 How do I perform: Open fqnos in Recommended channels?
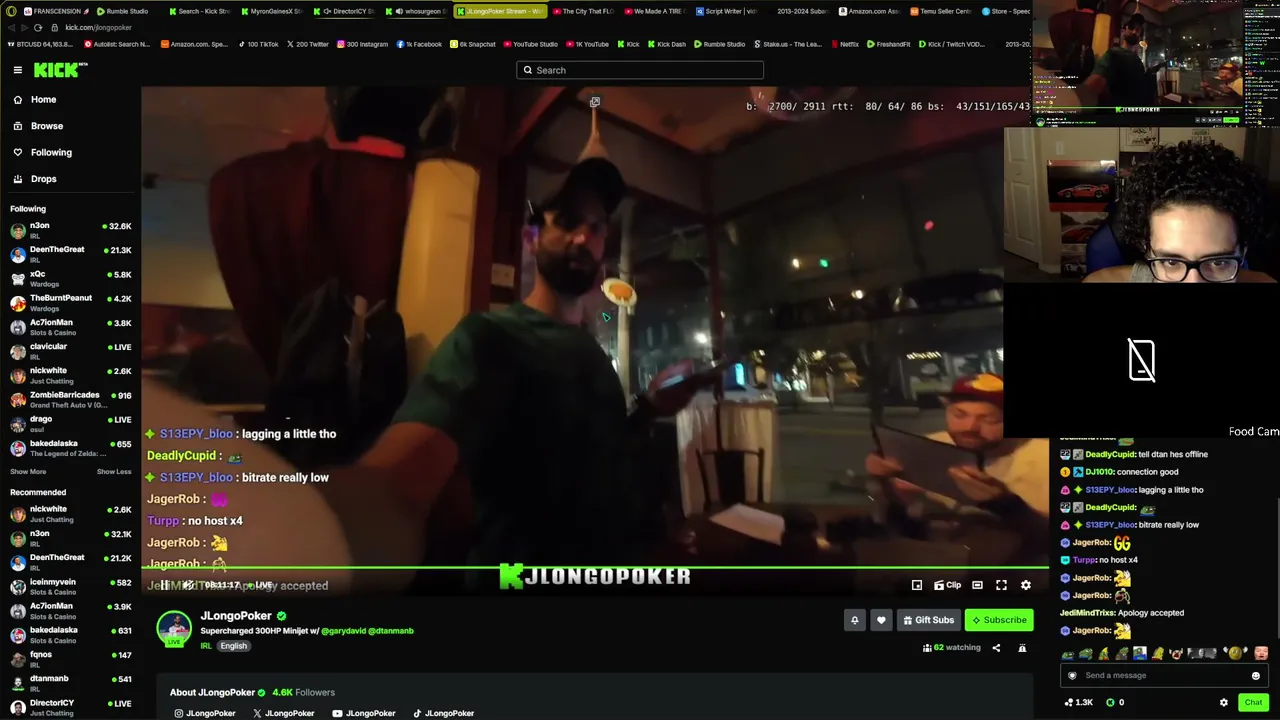(70, 659)
